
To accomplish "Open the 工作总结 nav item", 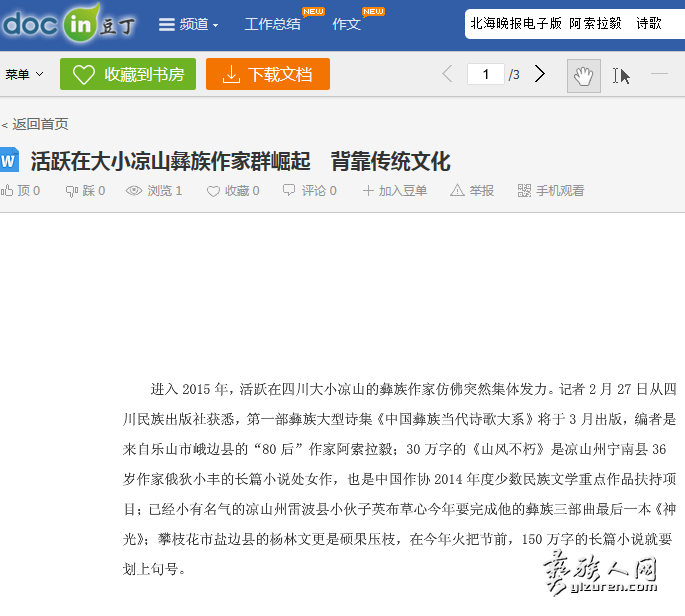I will (272, 24).
